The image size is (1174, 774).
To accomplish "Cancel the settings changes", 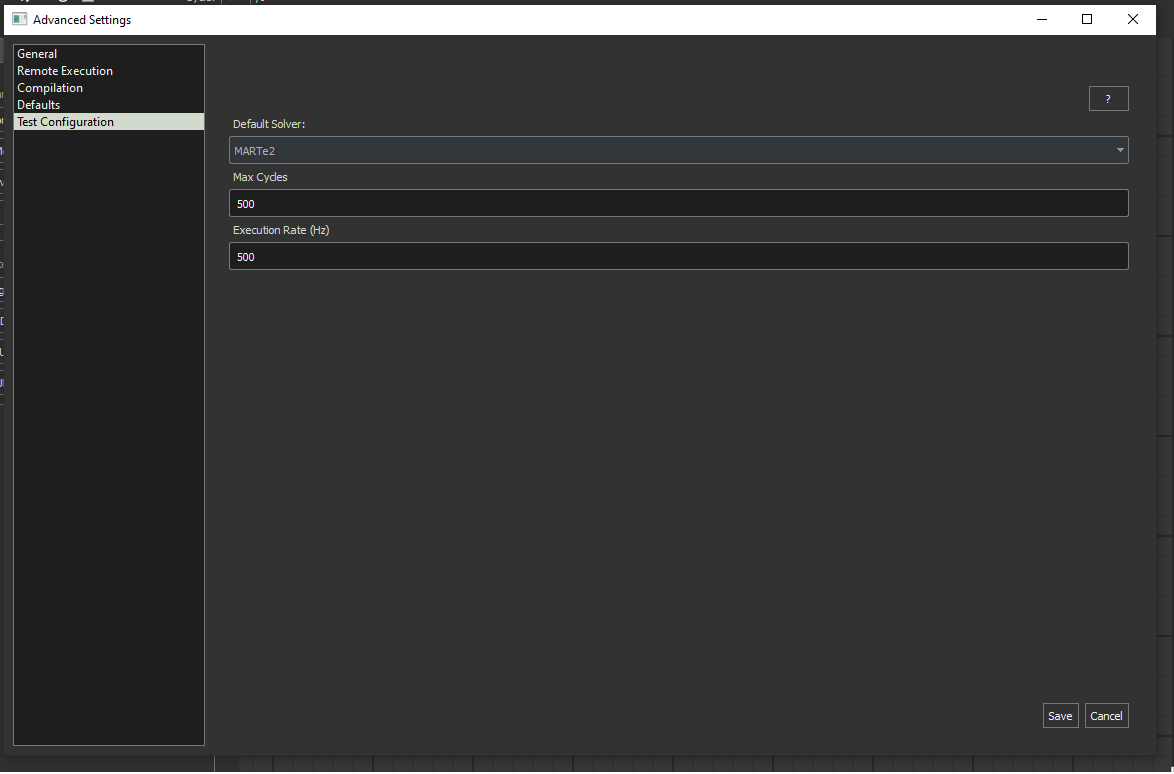I will pyautogui.click(x=1106, y=716).
